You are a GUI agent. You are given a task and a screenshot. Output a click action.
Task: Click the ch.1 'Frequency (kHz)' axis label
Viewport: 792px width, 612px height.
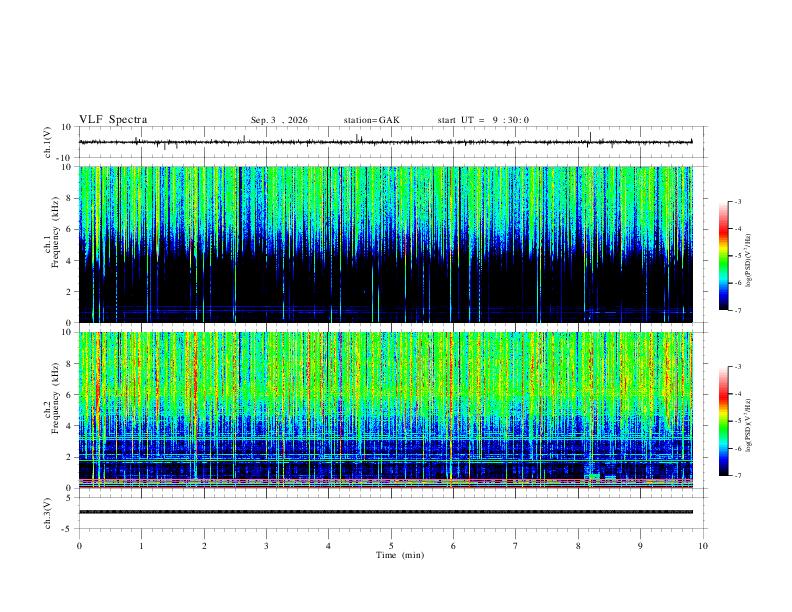coord(55,232)
